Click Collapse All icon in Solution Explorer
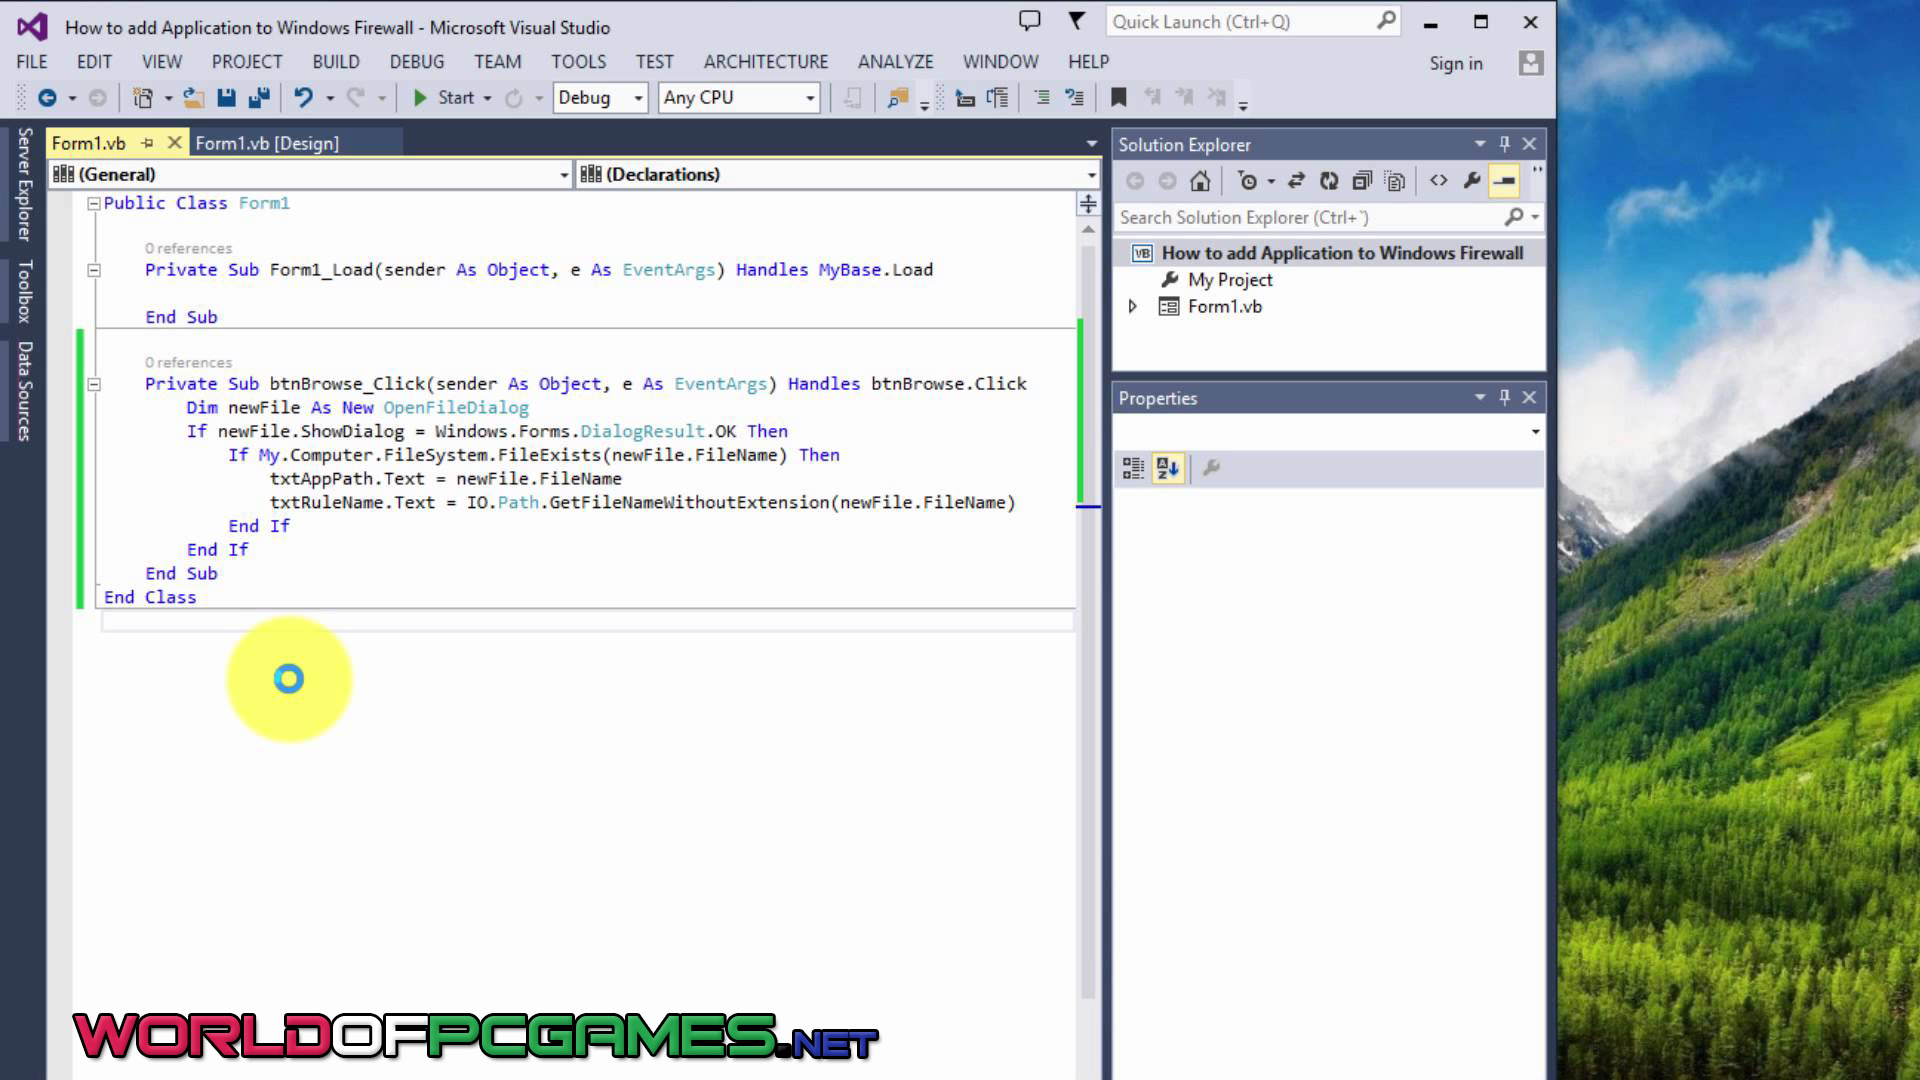This screenshot has height=1080, width=1920. pos(1361,181)
